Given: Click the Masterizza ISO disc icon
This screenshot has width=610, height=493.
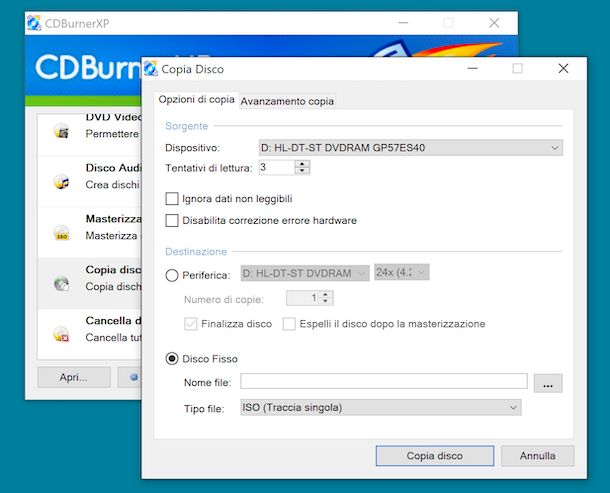Looking at the screenshot, I should [61, 233].
